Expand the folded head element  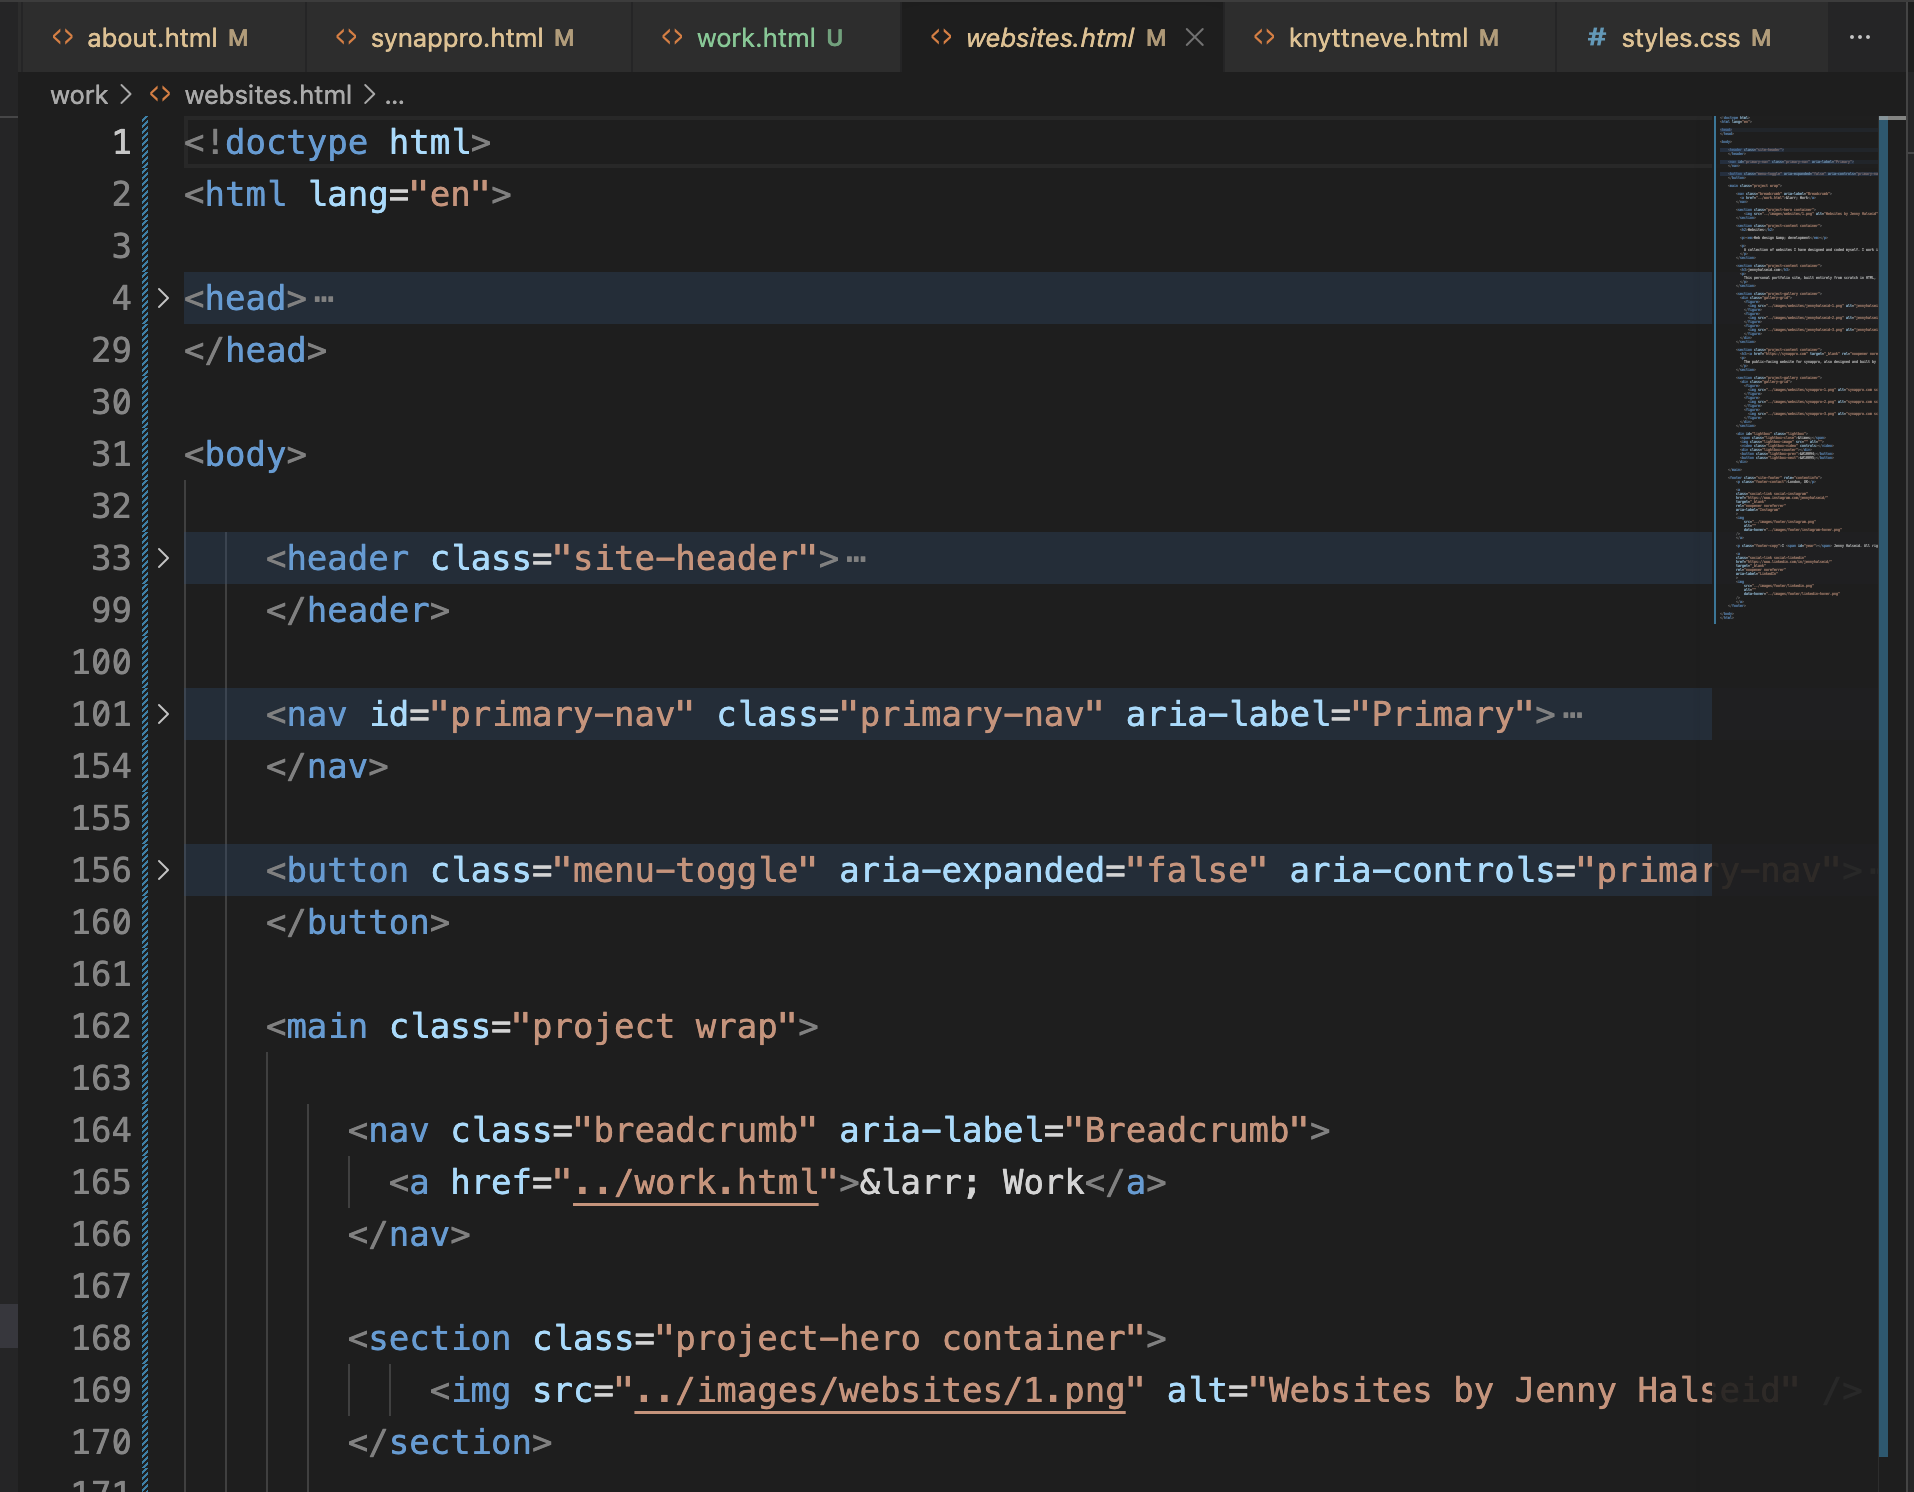163,298
